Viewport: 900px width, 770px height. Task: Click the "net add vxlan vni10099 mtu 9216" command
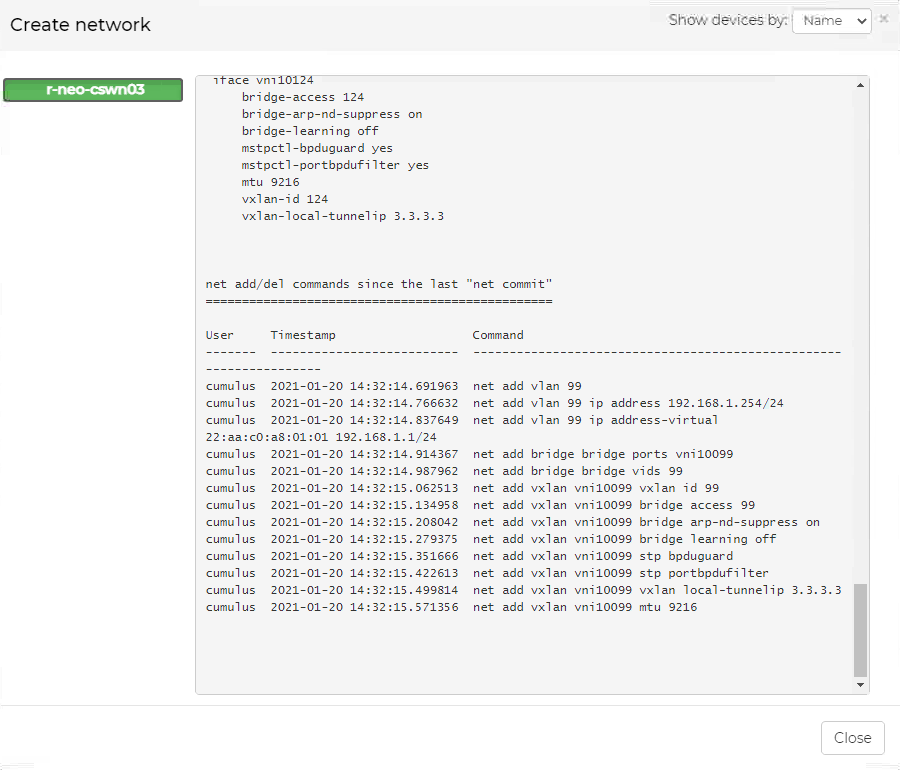(x=585, y=607)
